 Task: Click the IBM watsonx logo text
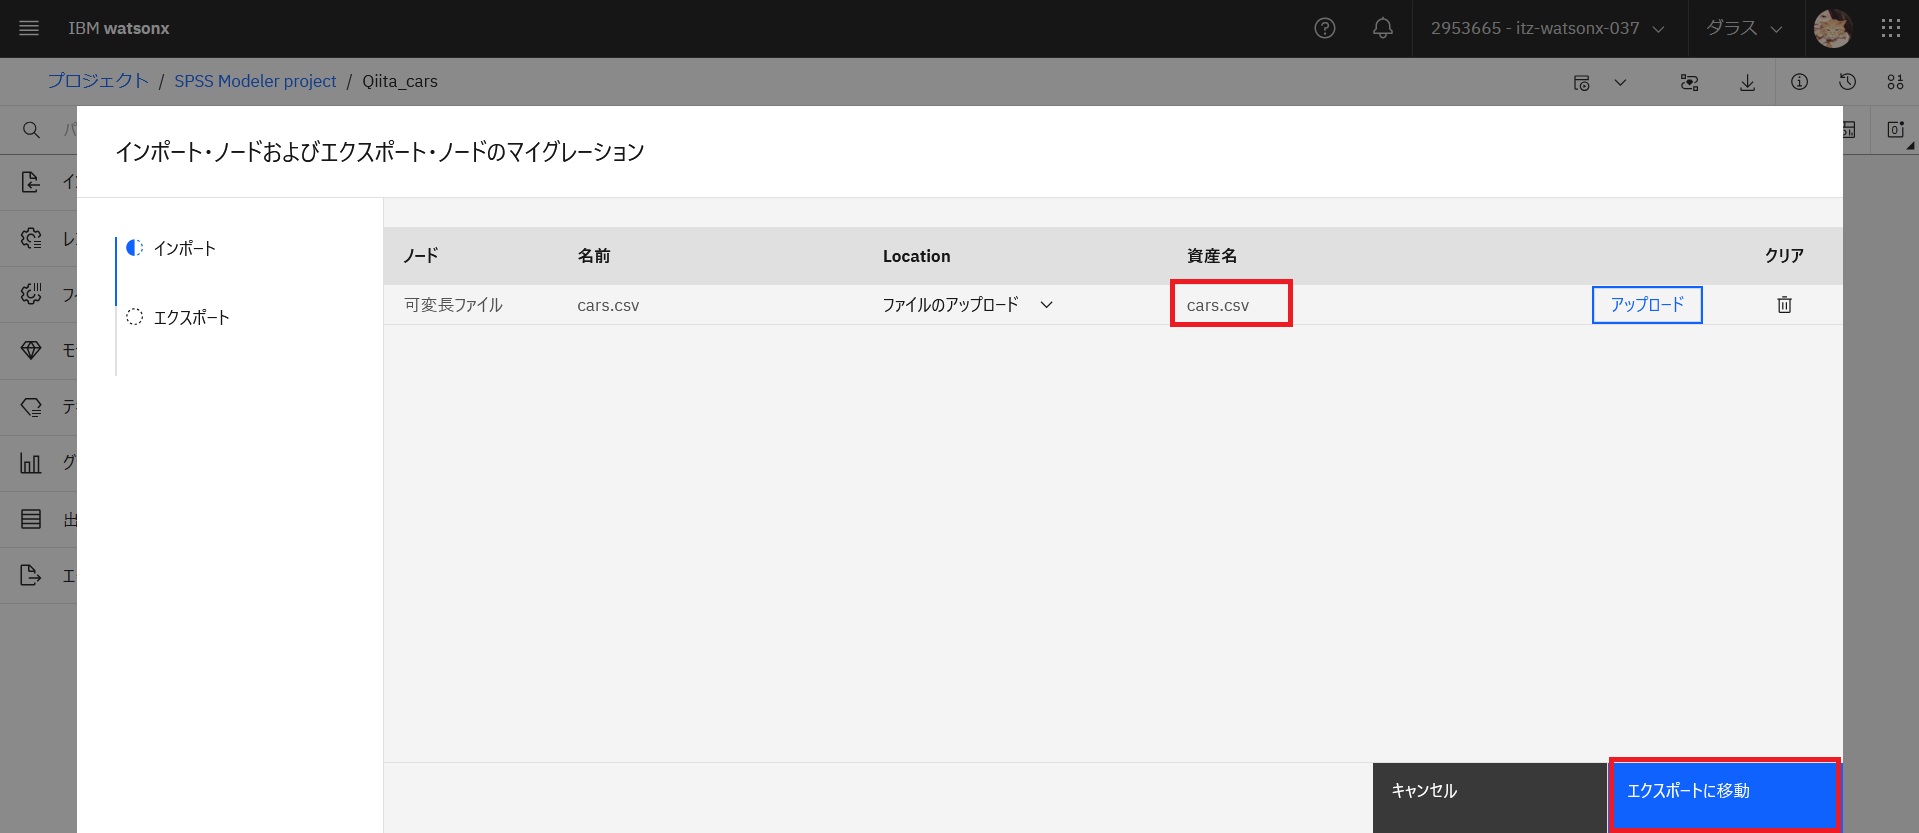click(119, 28)
